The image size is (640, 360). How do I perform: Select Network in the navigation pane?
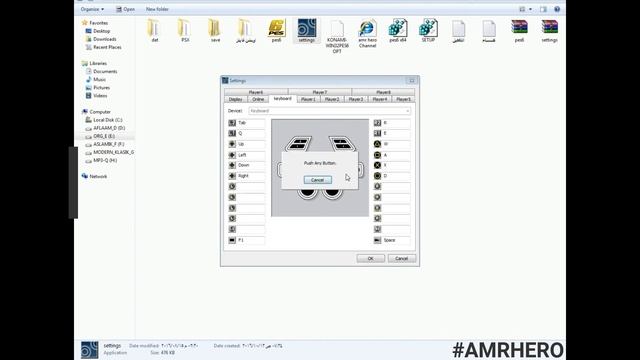[95, 176]
